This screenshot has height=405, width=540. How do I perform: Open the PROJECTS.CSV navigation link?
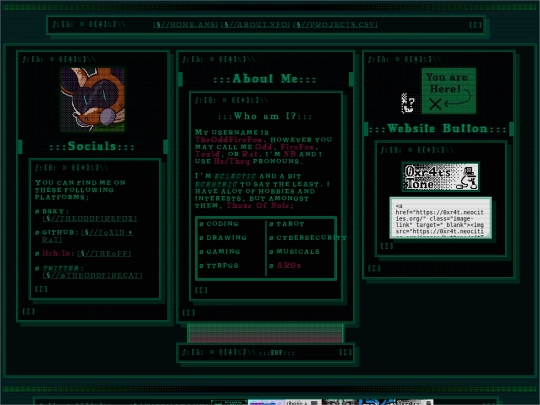tap(335, 24)
